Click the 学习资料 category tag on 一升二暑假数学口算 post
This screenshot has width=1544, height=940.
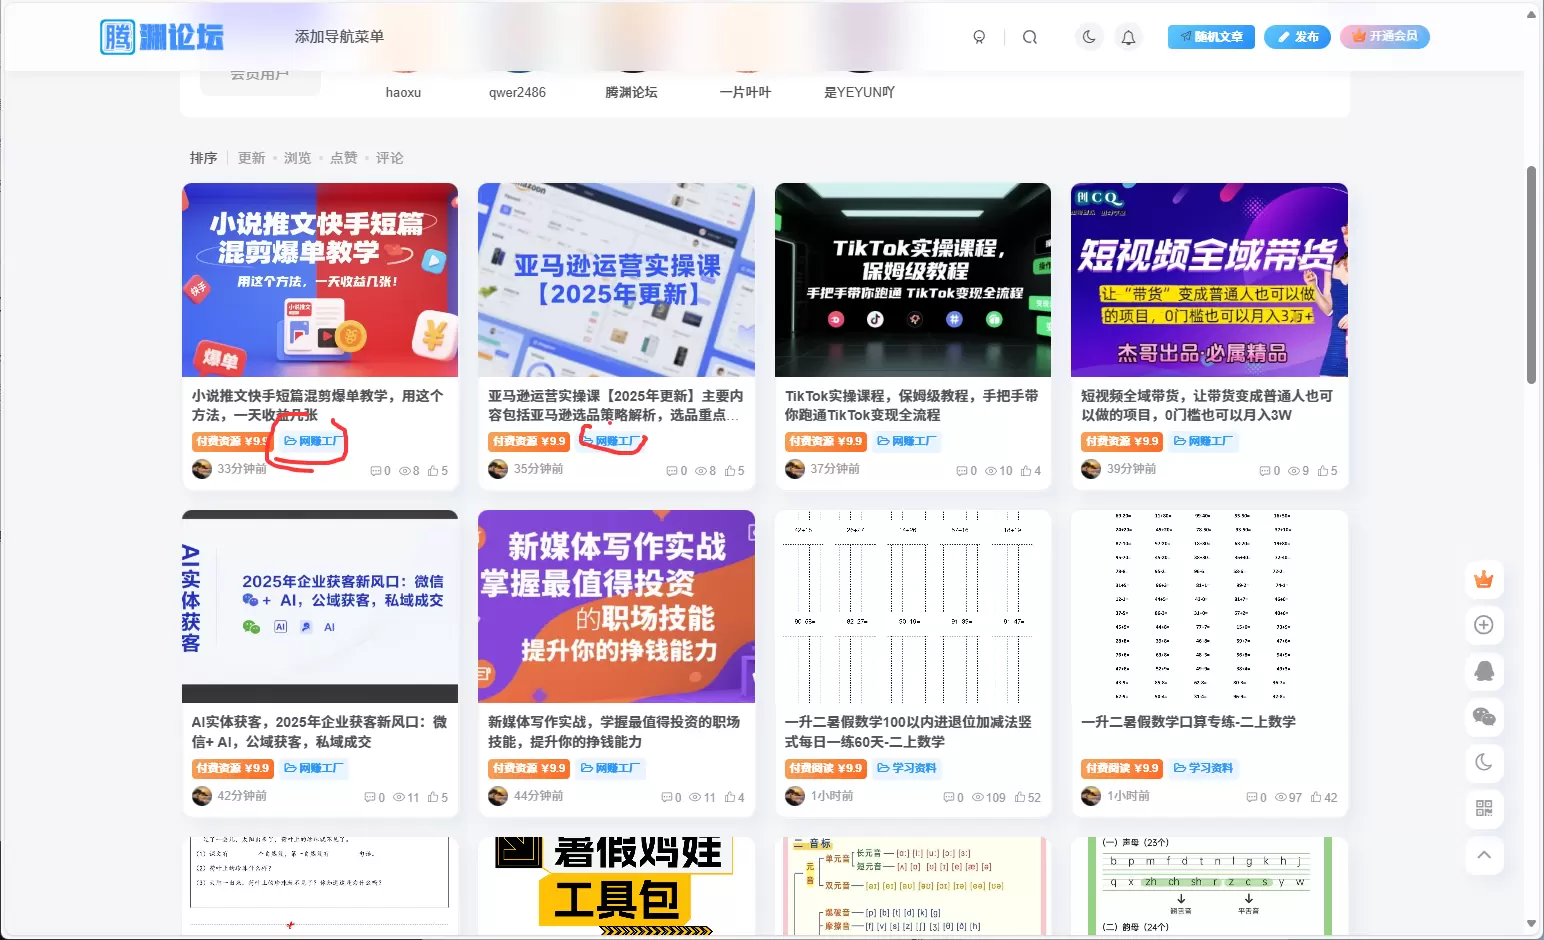(1205, 768)
